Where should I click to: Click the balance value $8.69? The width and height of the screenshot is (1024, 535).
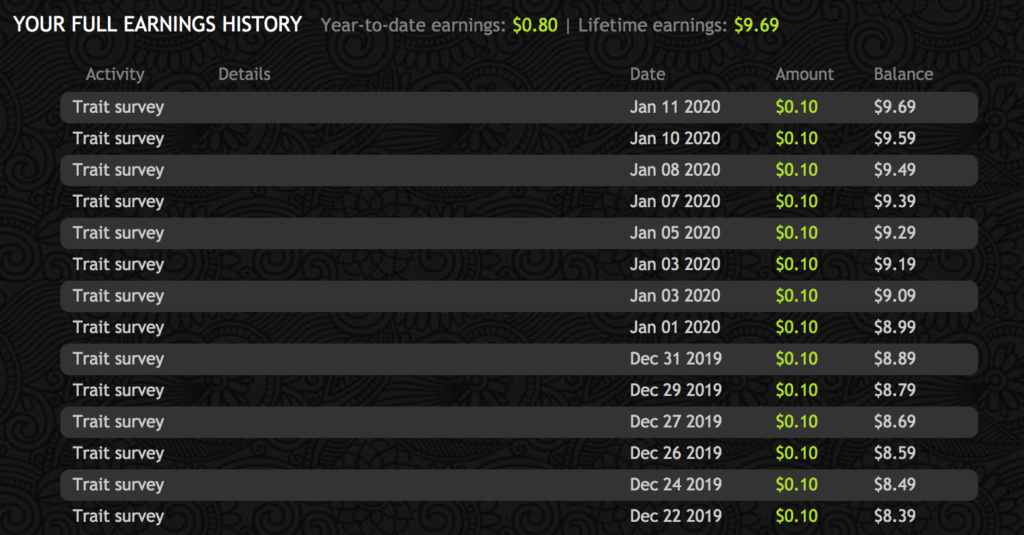tap(895, 421)
